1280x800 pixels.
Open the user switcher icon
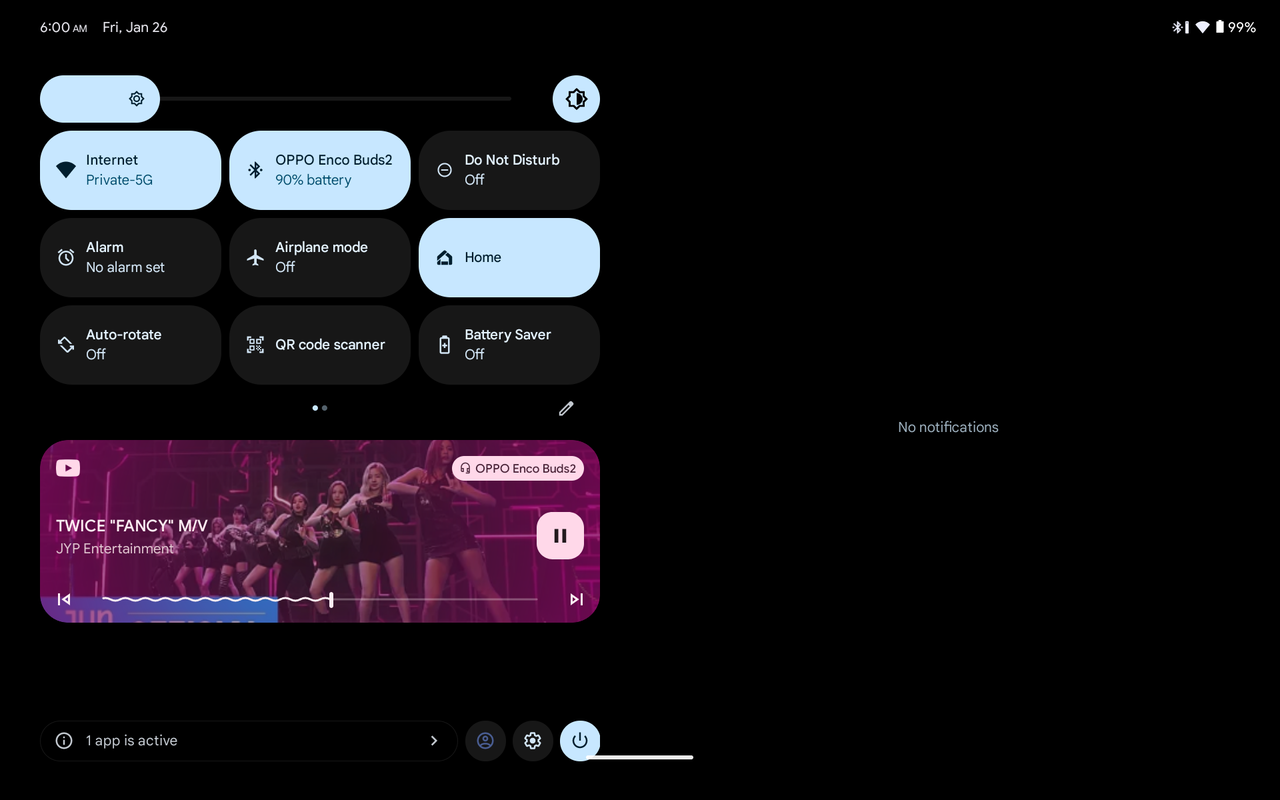pyautogui.click(x=485, y=741)
